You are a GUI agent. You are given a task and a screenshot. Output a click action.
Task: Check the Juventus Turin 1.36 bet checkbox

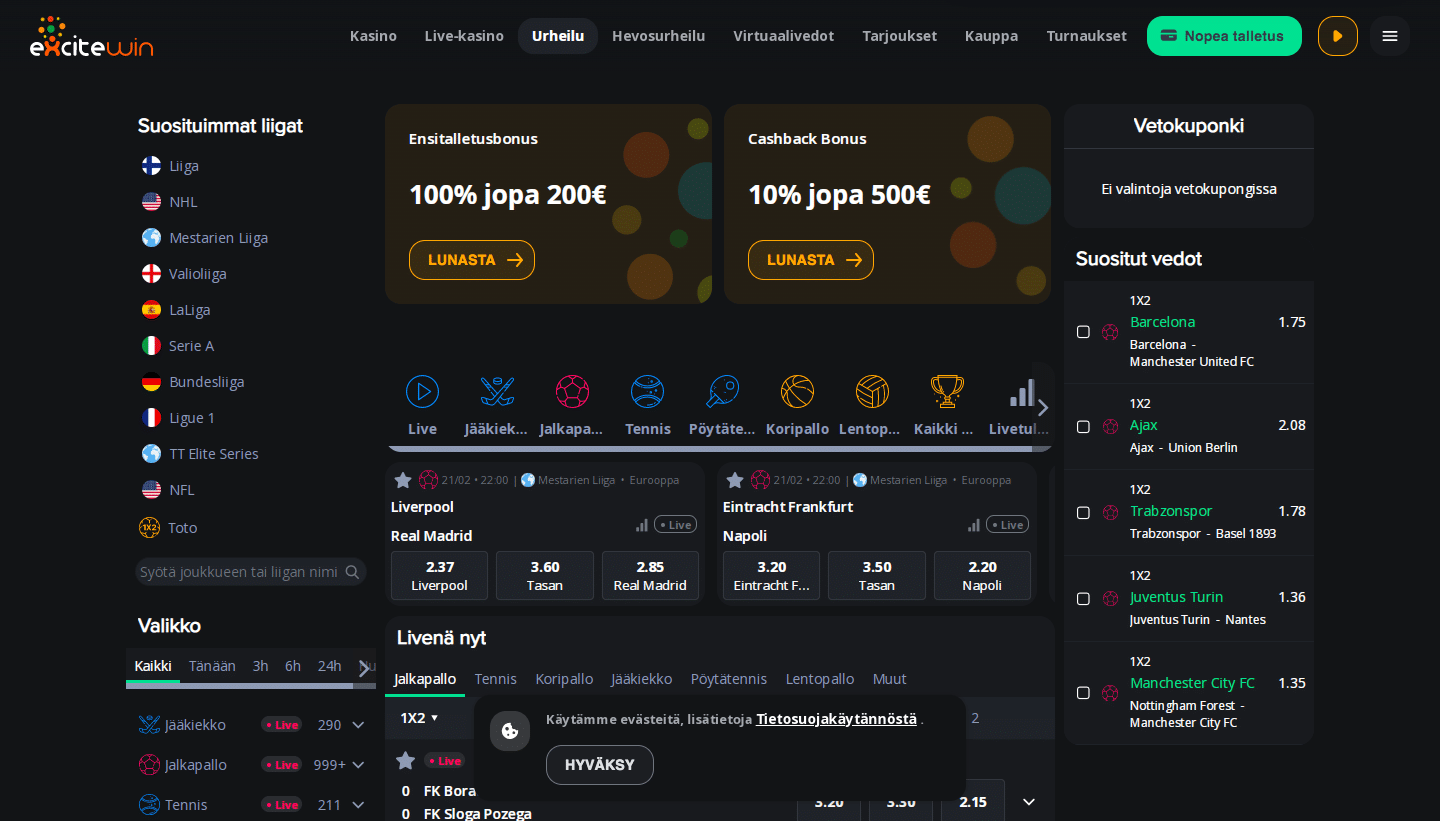pyautogui.click(x=1083, y=599)
